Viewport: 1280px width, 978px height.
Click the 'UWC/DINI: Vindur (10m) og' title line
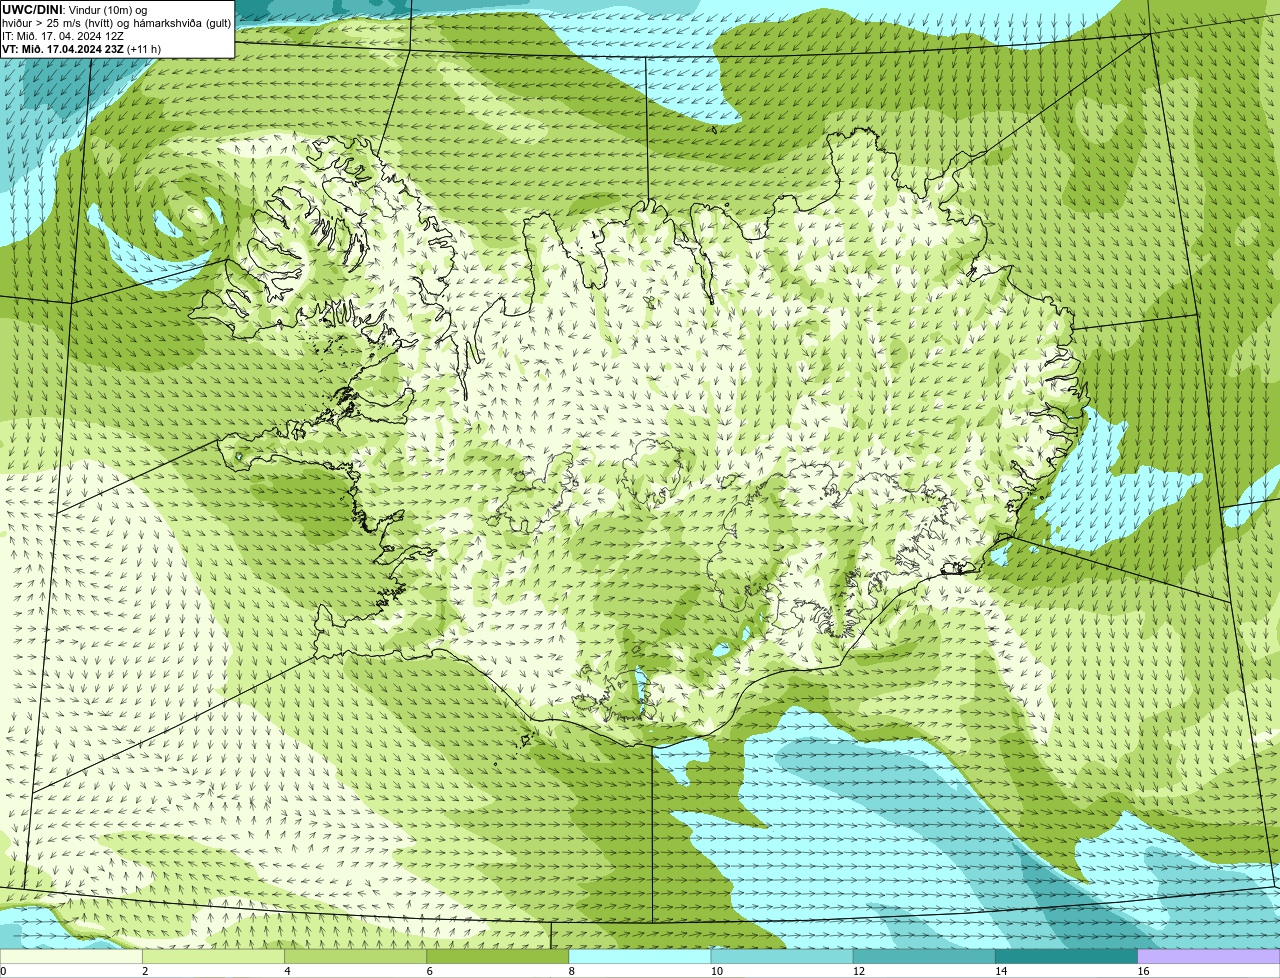tap(75, 9)
